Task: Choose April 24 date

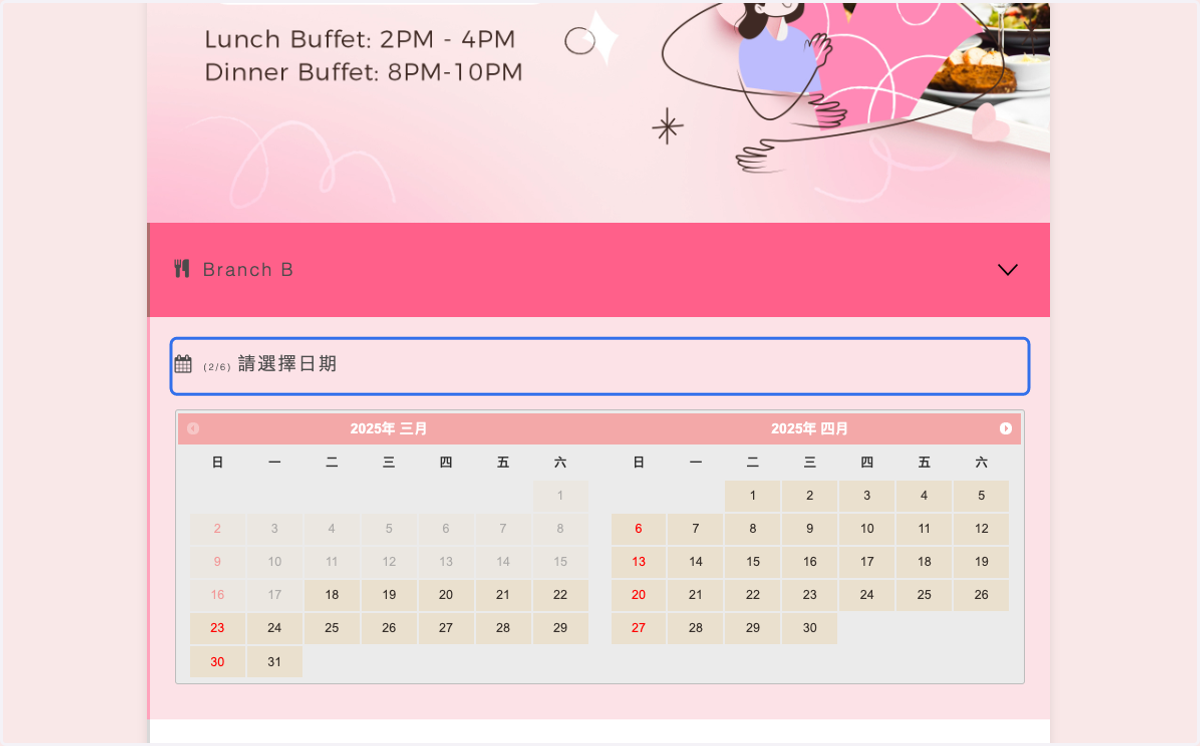Action: pyautogui.click(x=867, y=595)
